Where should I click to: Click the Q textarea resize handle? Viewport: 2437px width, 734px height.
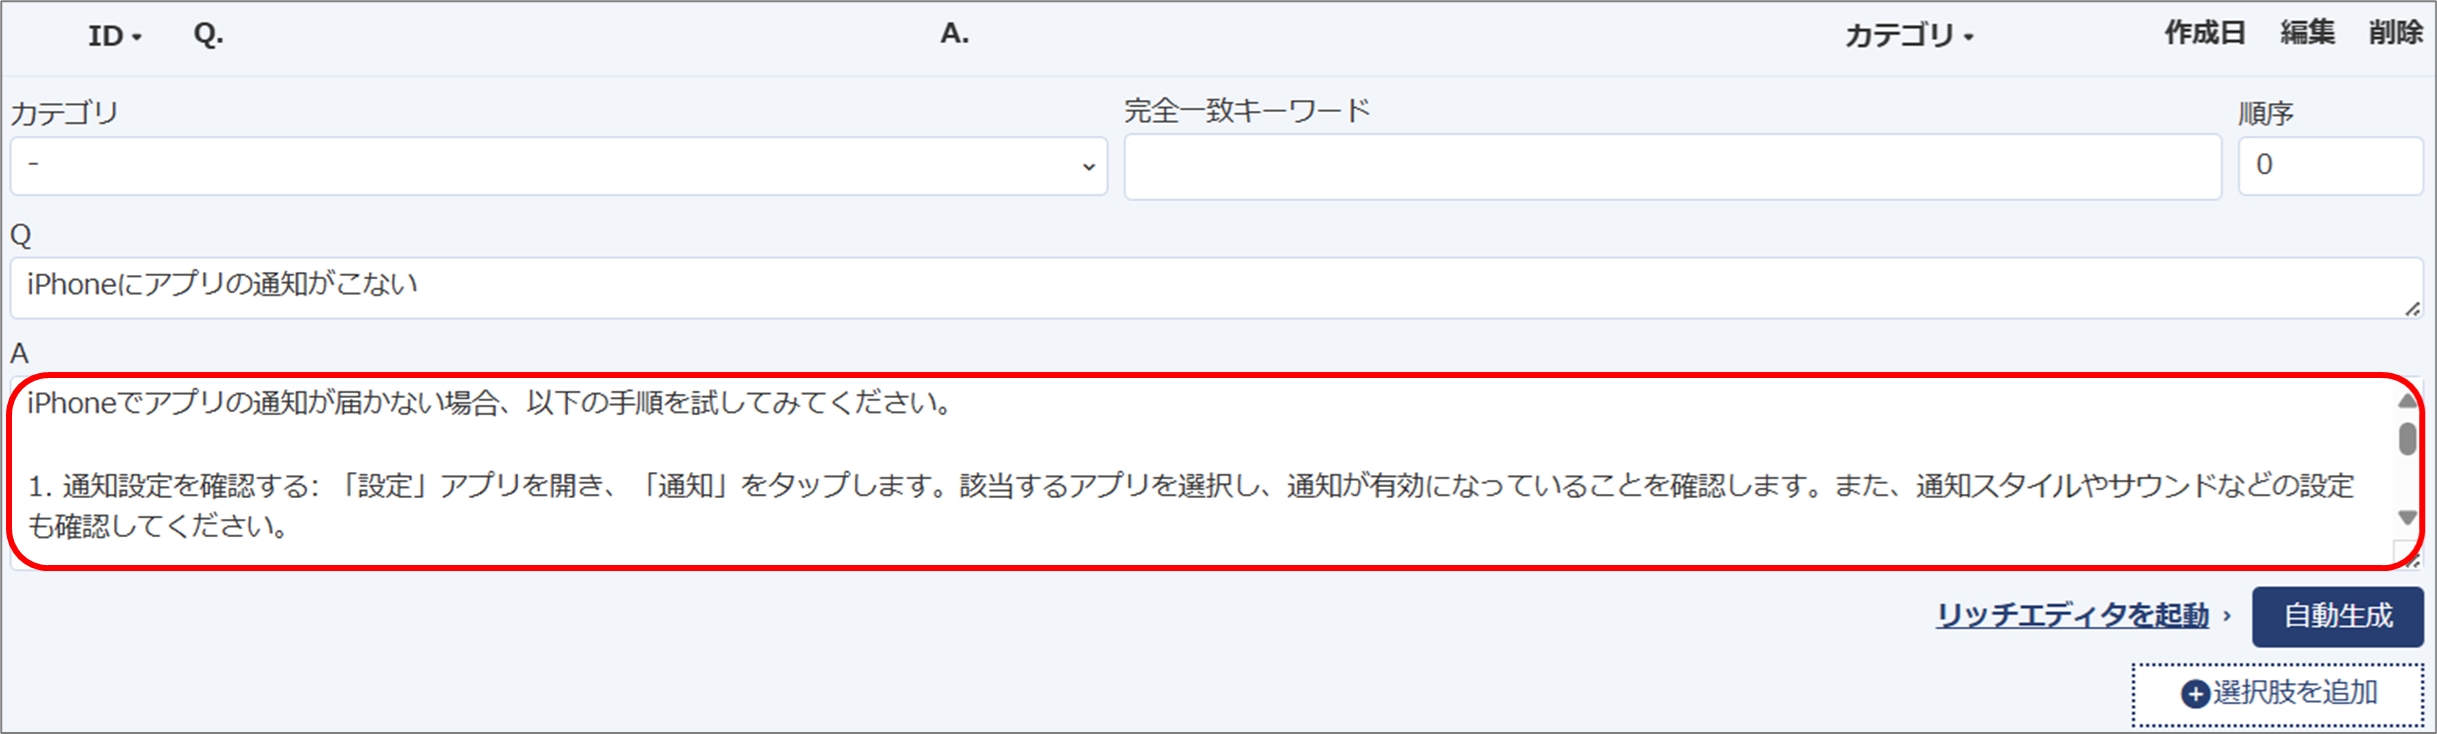2412,309
